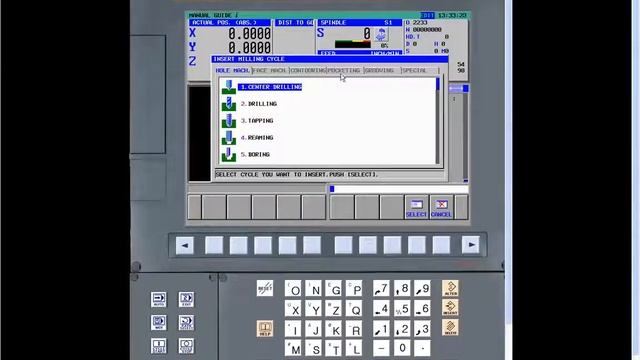Choose '1. CENTER DRILLING' list entry
Viewport: 640px width, 360px height.
270,87
